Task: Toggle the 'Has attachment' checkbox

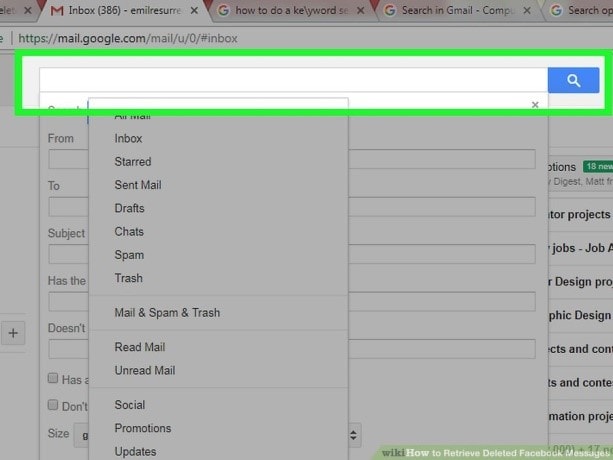Action: click(53, 378)
